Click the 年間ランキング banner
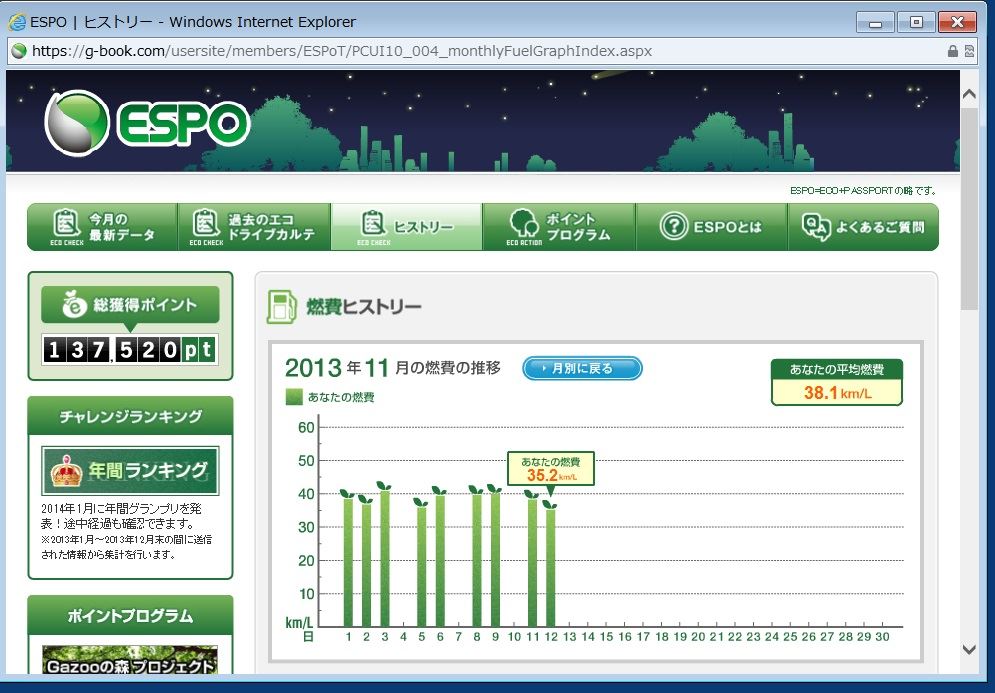995x693 pixels. 130,471
